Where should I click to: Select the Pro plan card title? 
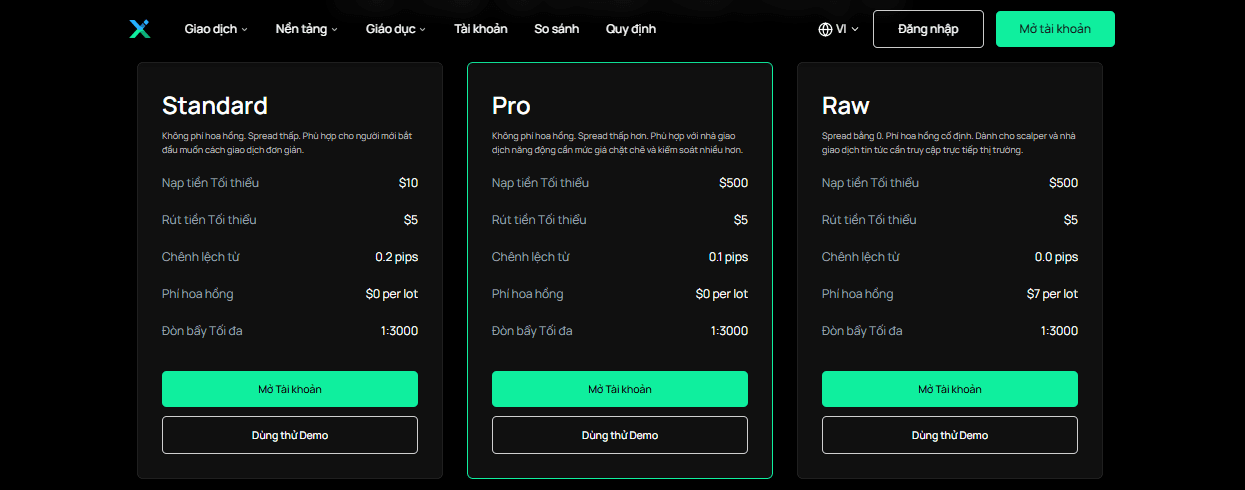pos(511,106)
